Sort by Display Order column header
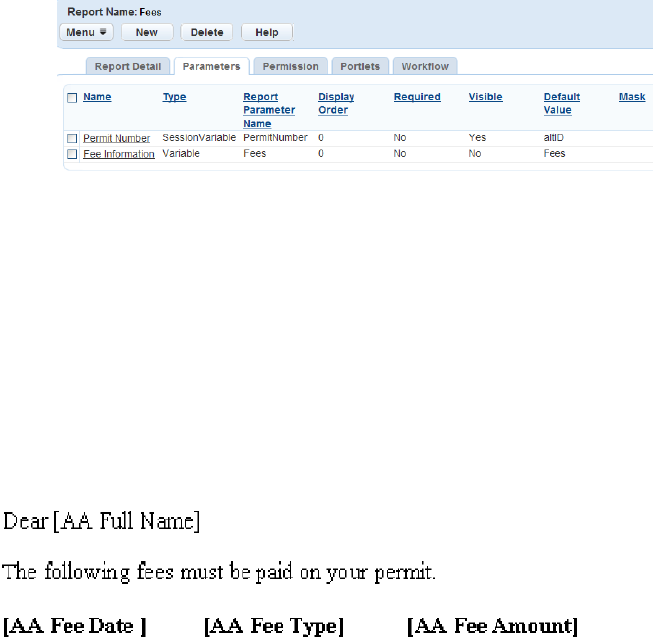The height and width of the screenshot is (643, 653). (x=336, y=103)
